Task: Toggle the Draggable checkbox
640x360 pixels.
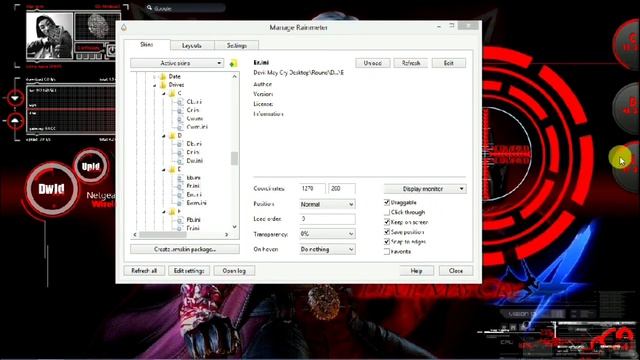Action: pyautogui.click(x=387, y=202)
